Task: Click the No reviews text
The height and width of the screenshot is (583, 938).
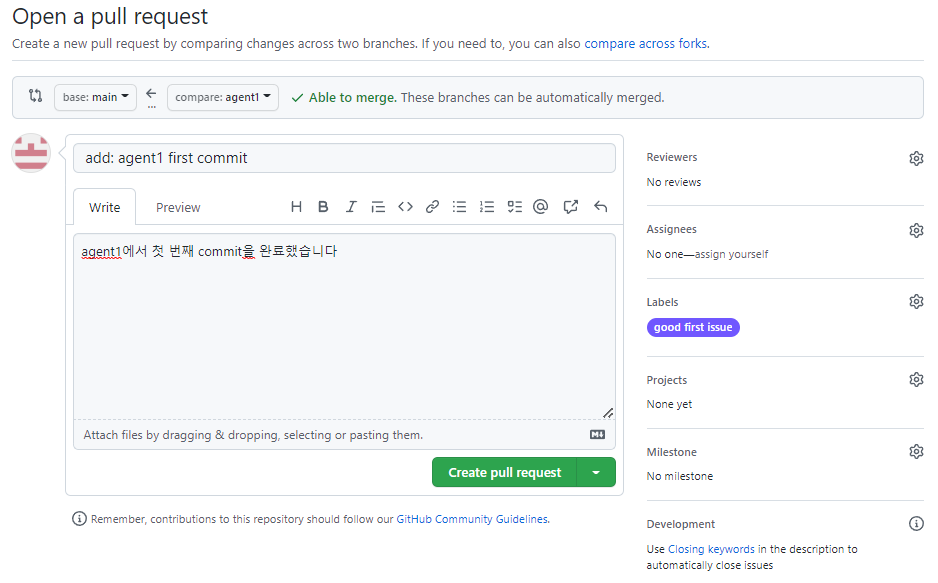Action: pyautogui.click(x=674, y=182)
